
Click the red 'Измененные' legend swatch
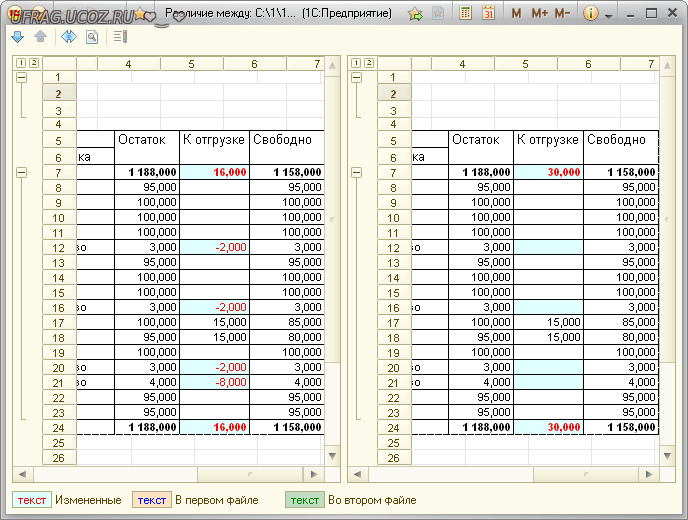[x=31, y=500]
